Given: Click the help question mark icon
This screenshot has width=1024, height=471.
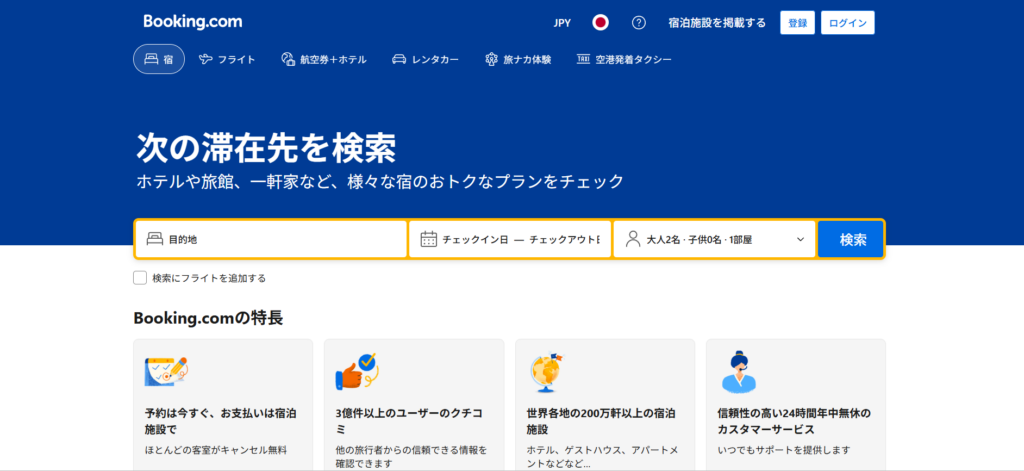Looking at the screenshot, I should pos(639,22).
